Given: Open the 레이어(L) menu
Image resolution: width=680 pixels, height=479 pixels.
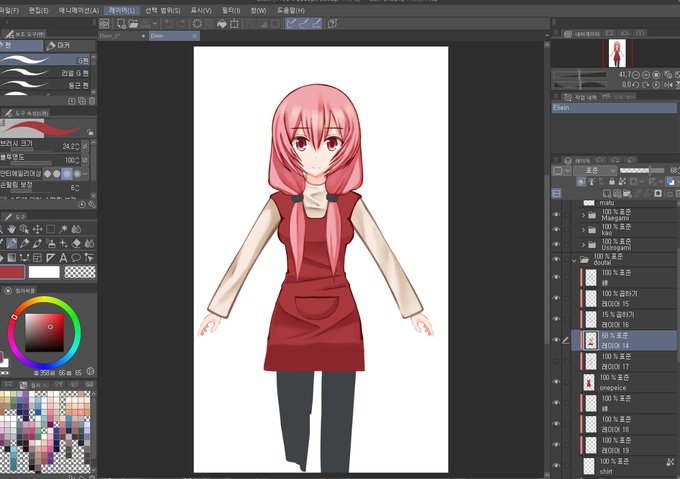Looking at the screenshot, I should click(122, 10).
